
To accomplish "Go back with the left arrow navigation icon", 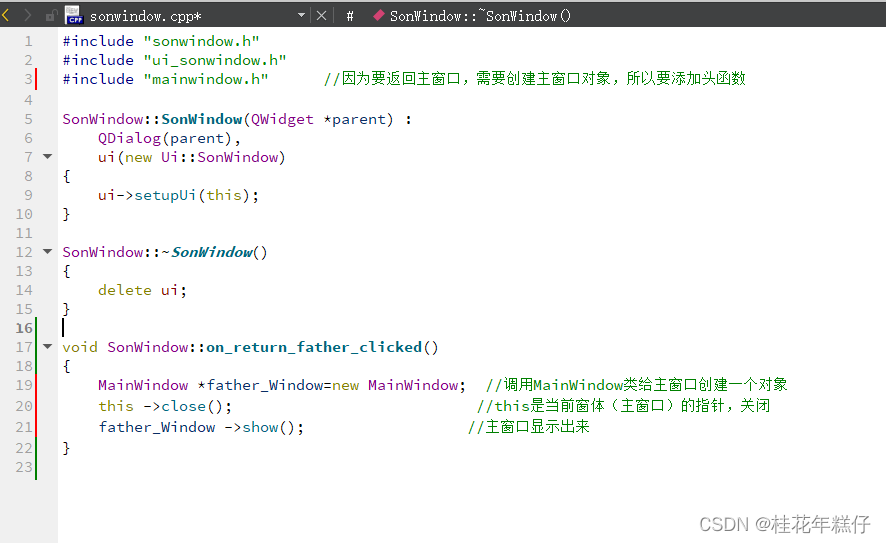I will [x=6, y=15].
